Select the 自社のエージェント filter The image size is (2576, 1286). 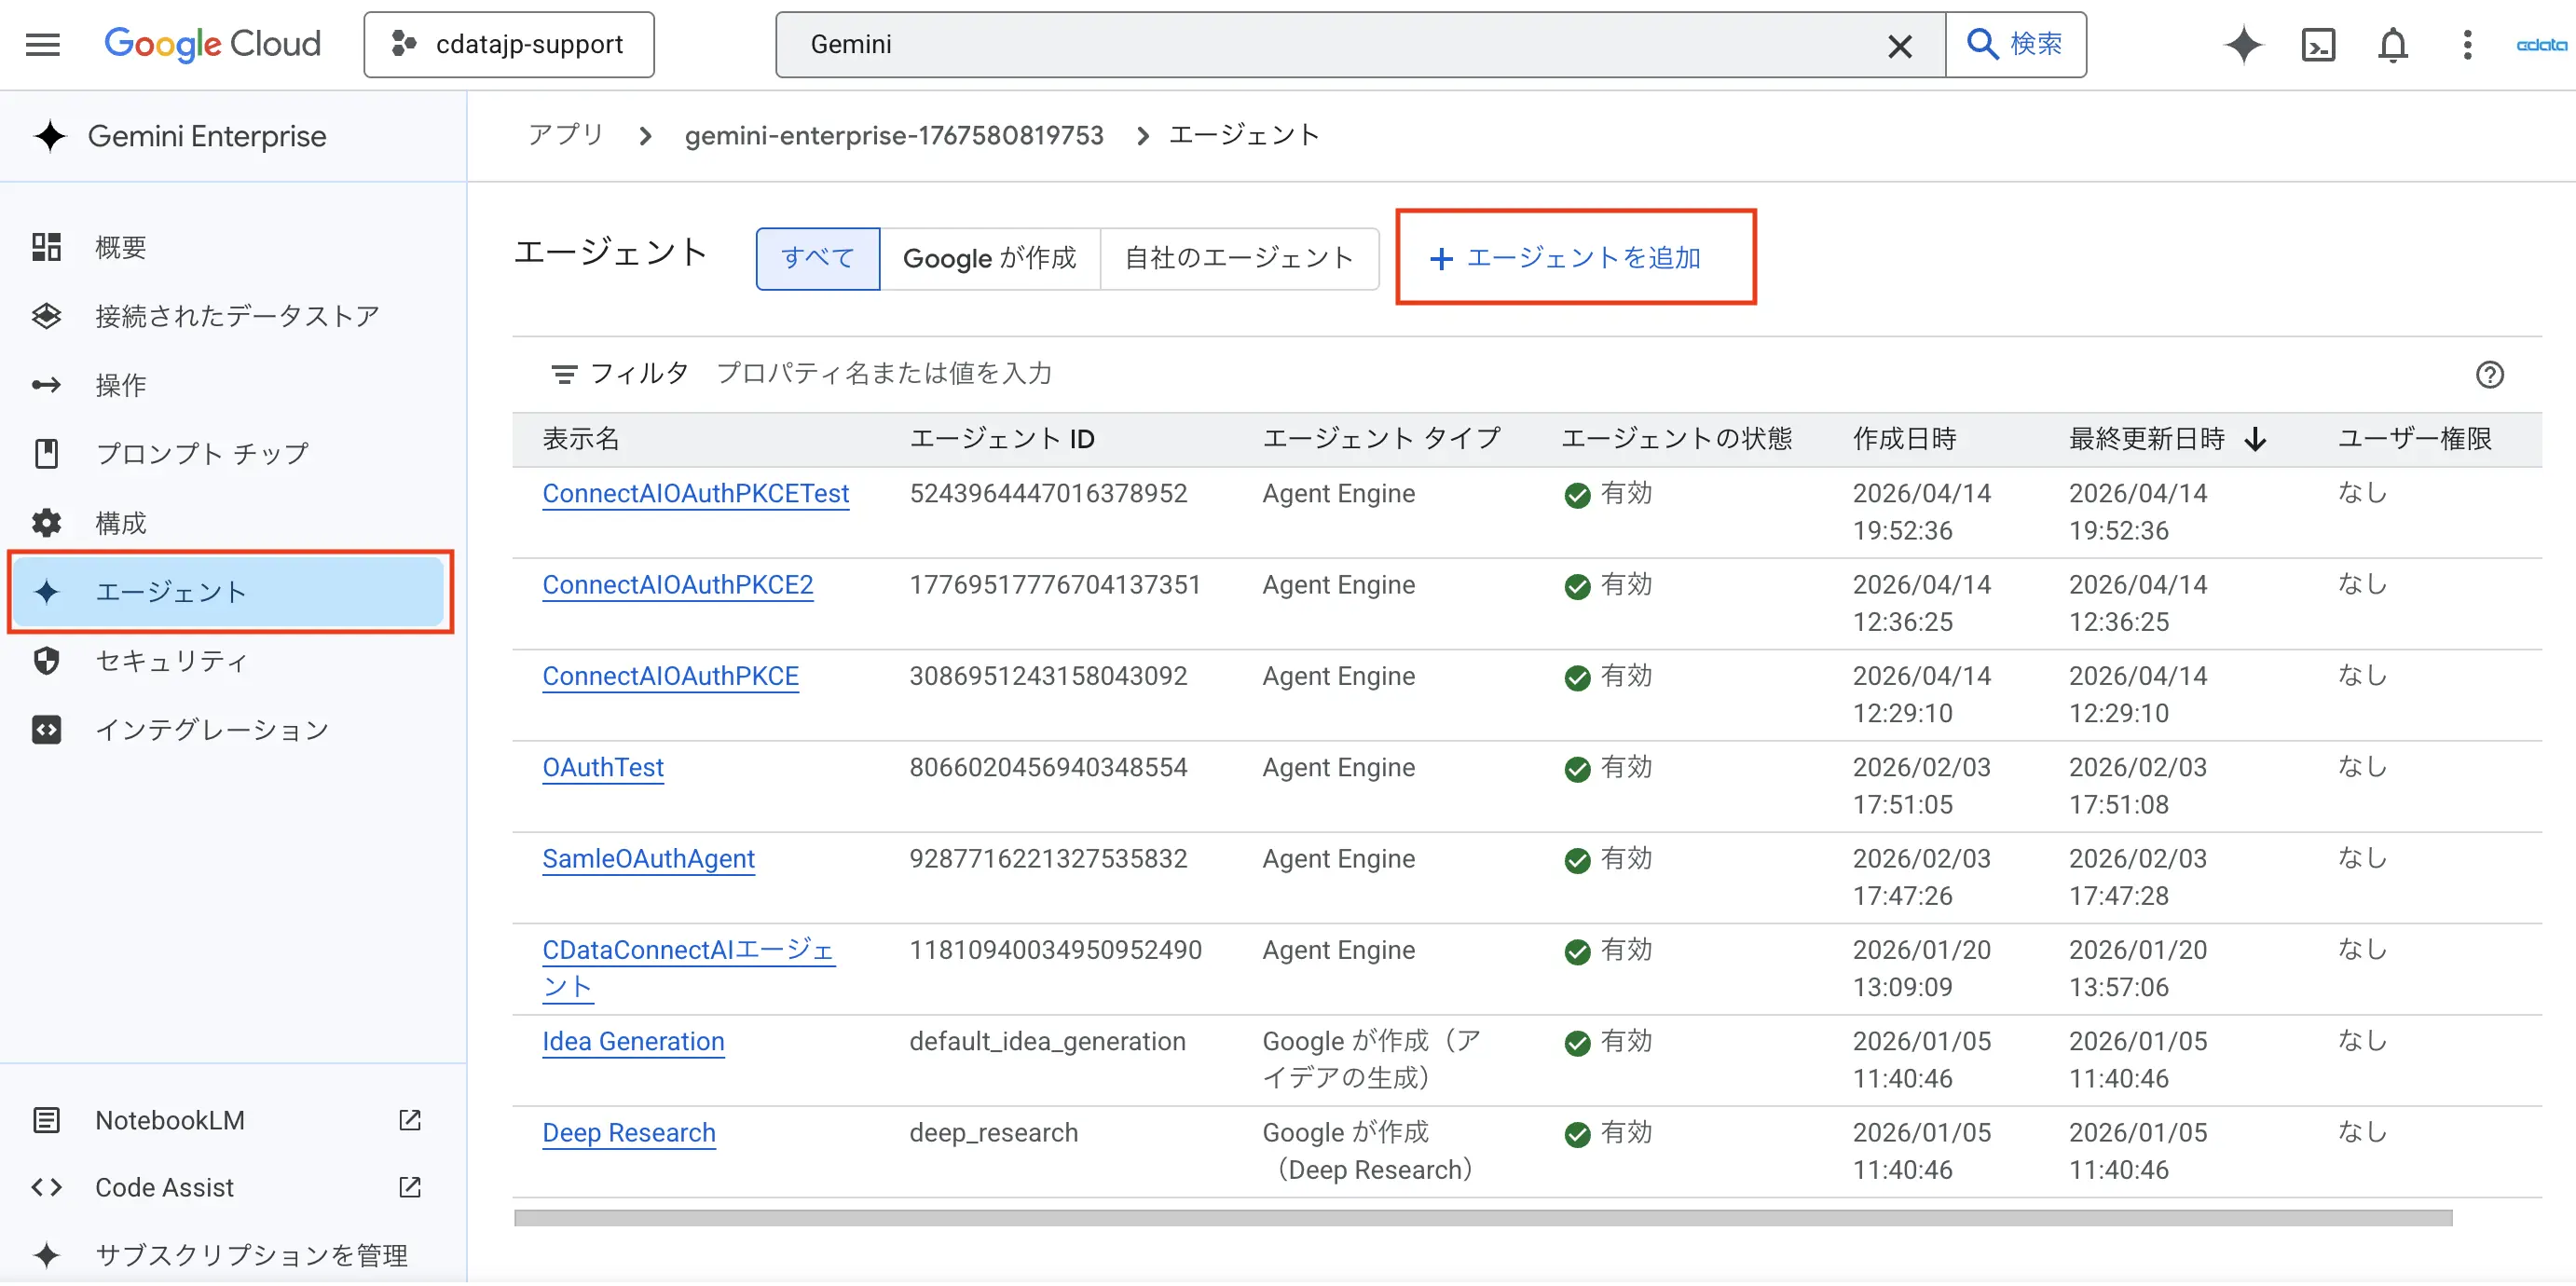tap(1240, 258)
